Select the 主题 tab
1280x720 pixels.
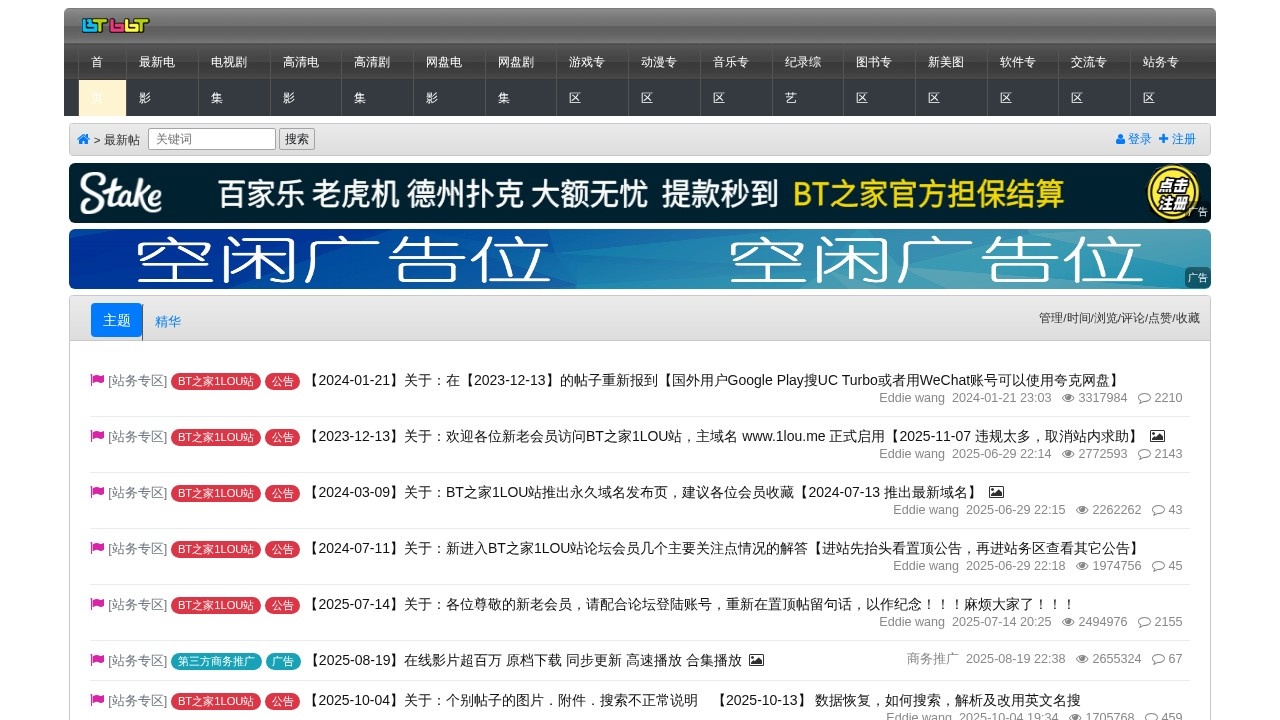[117, 320]
